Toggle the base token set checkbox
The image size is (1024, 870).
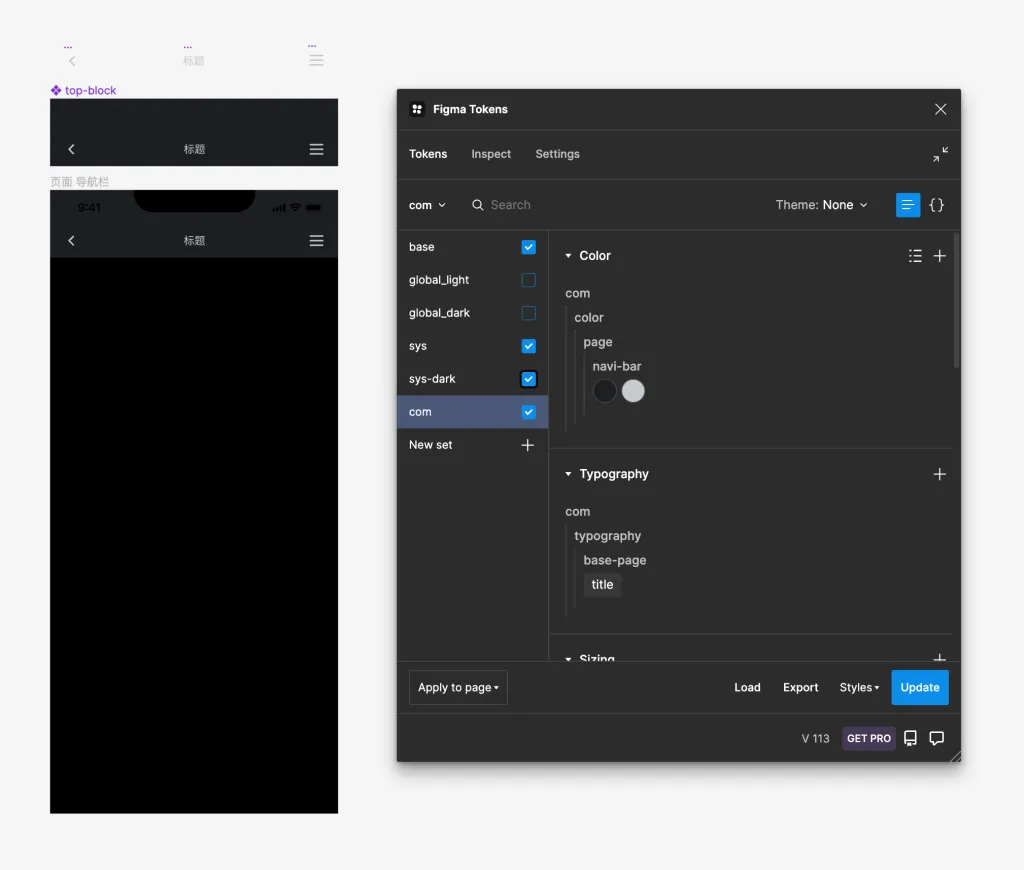click(528, 247)
